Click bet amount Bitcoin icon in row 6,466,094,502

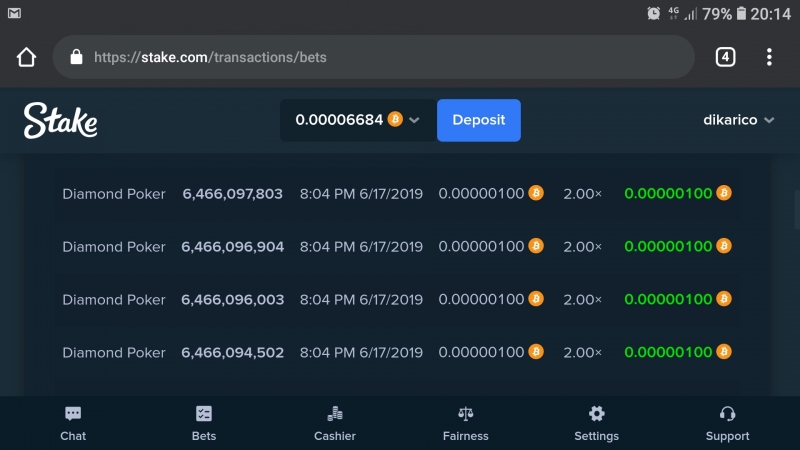click(x=536, y=352)
